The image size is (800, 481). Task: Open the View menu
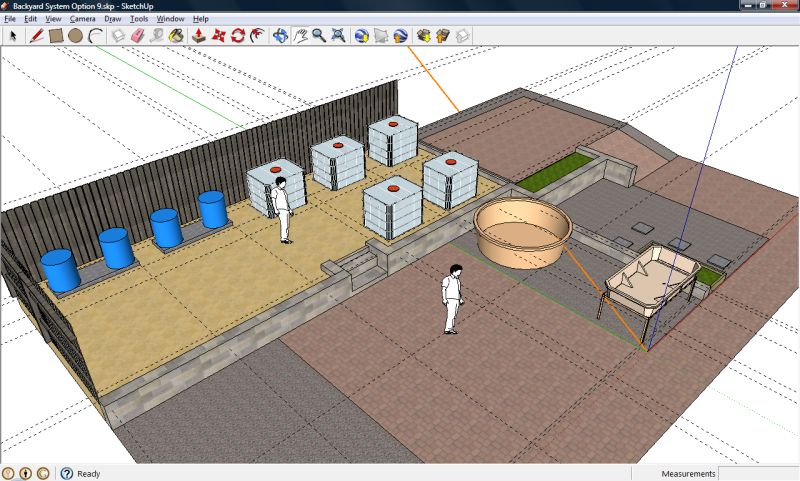tap(53, 19)
